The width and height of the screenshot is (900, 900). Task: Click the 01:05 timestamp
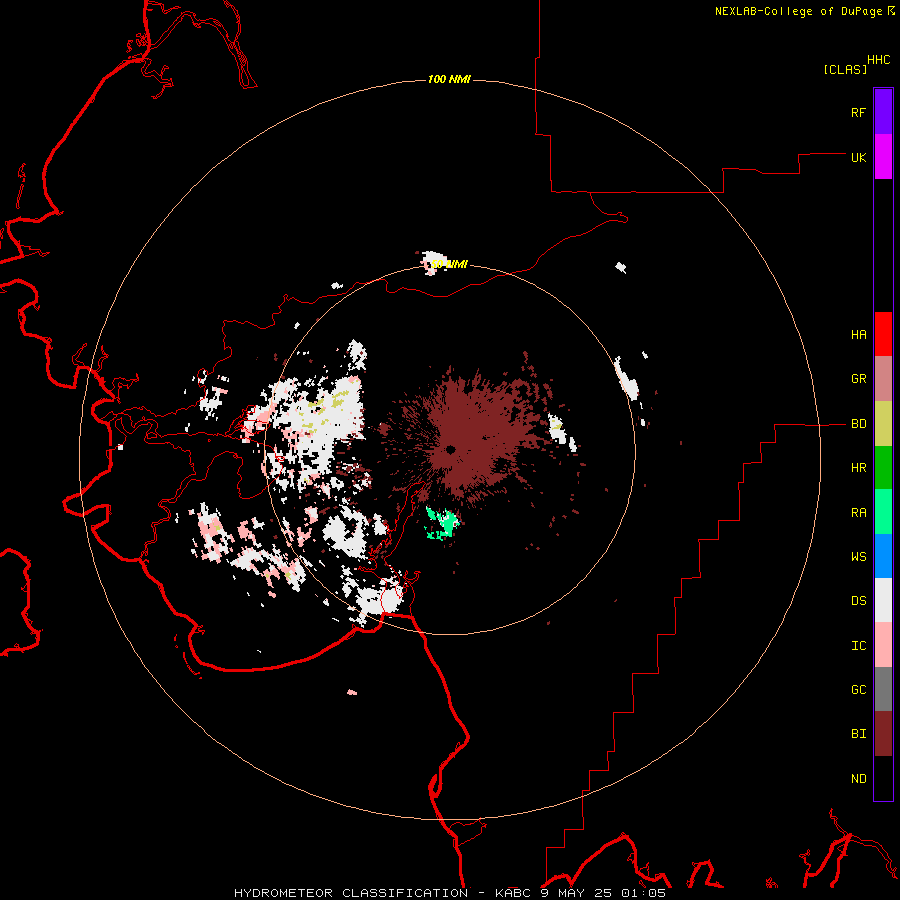(642, 893)
